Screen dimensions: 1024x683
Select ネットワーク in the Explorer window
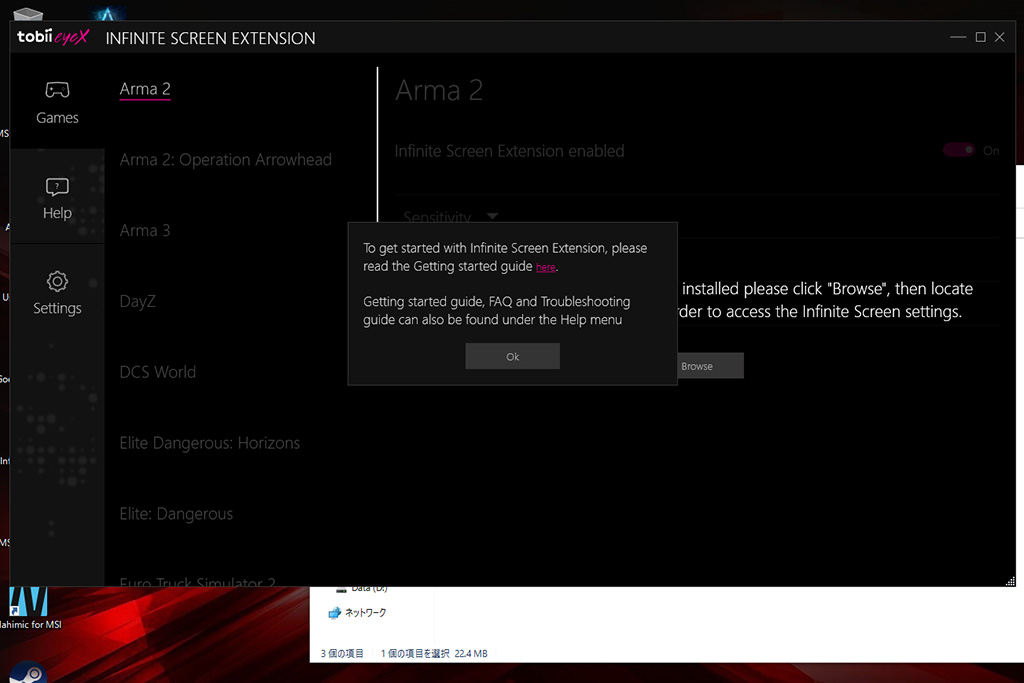[357, 612]
